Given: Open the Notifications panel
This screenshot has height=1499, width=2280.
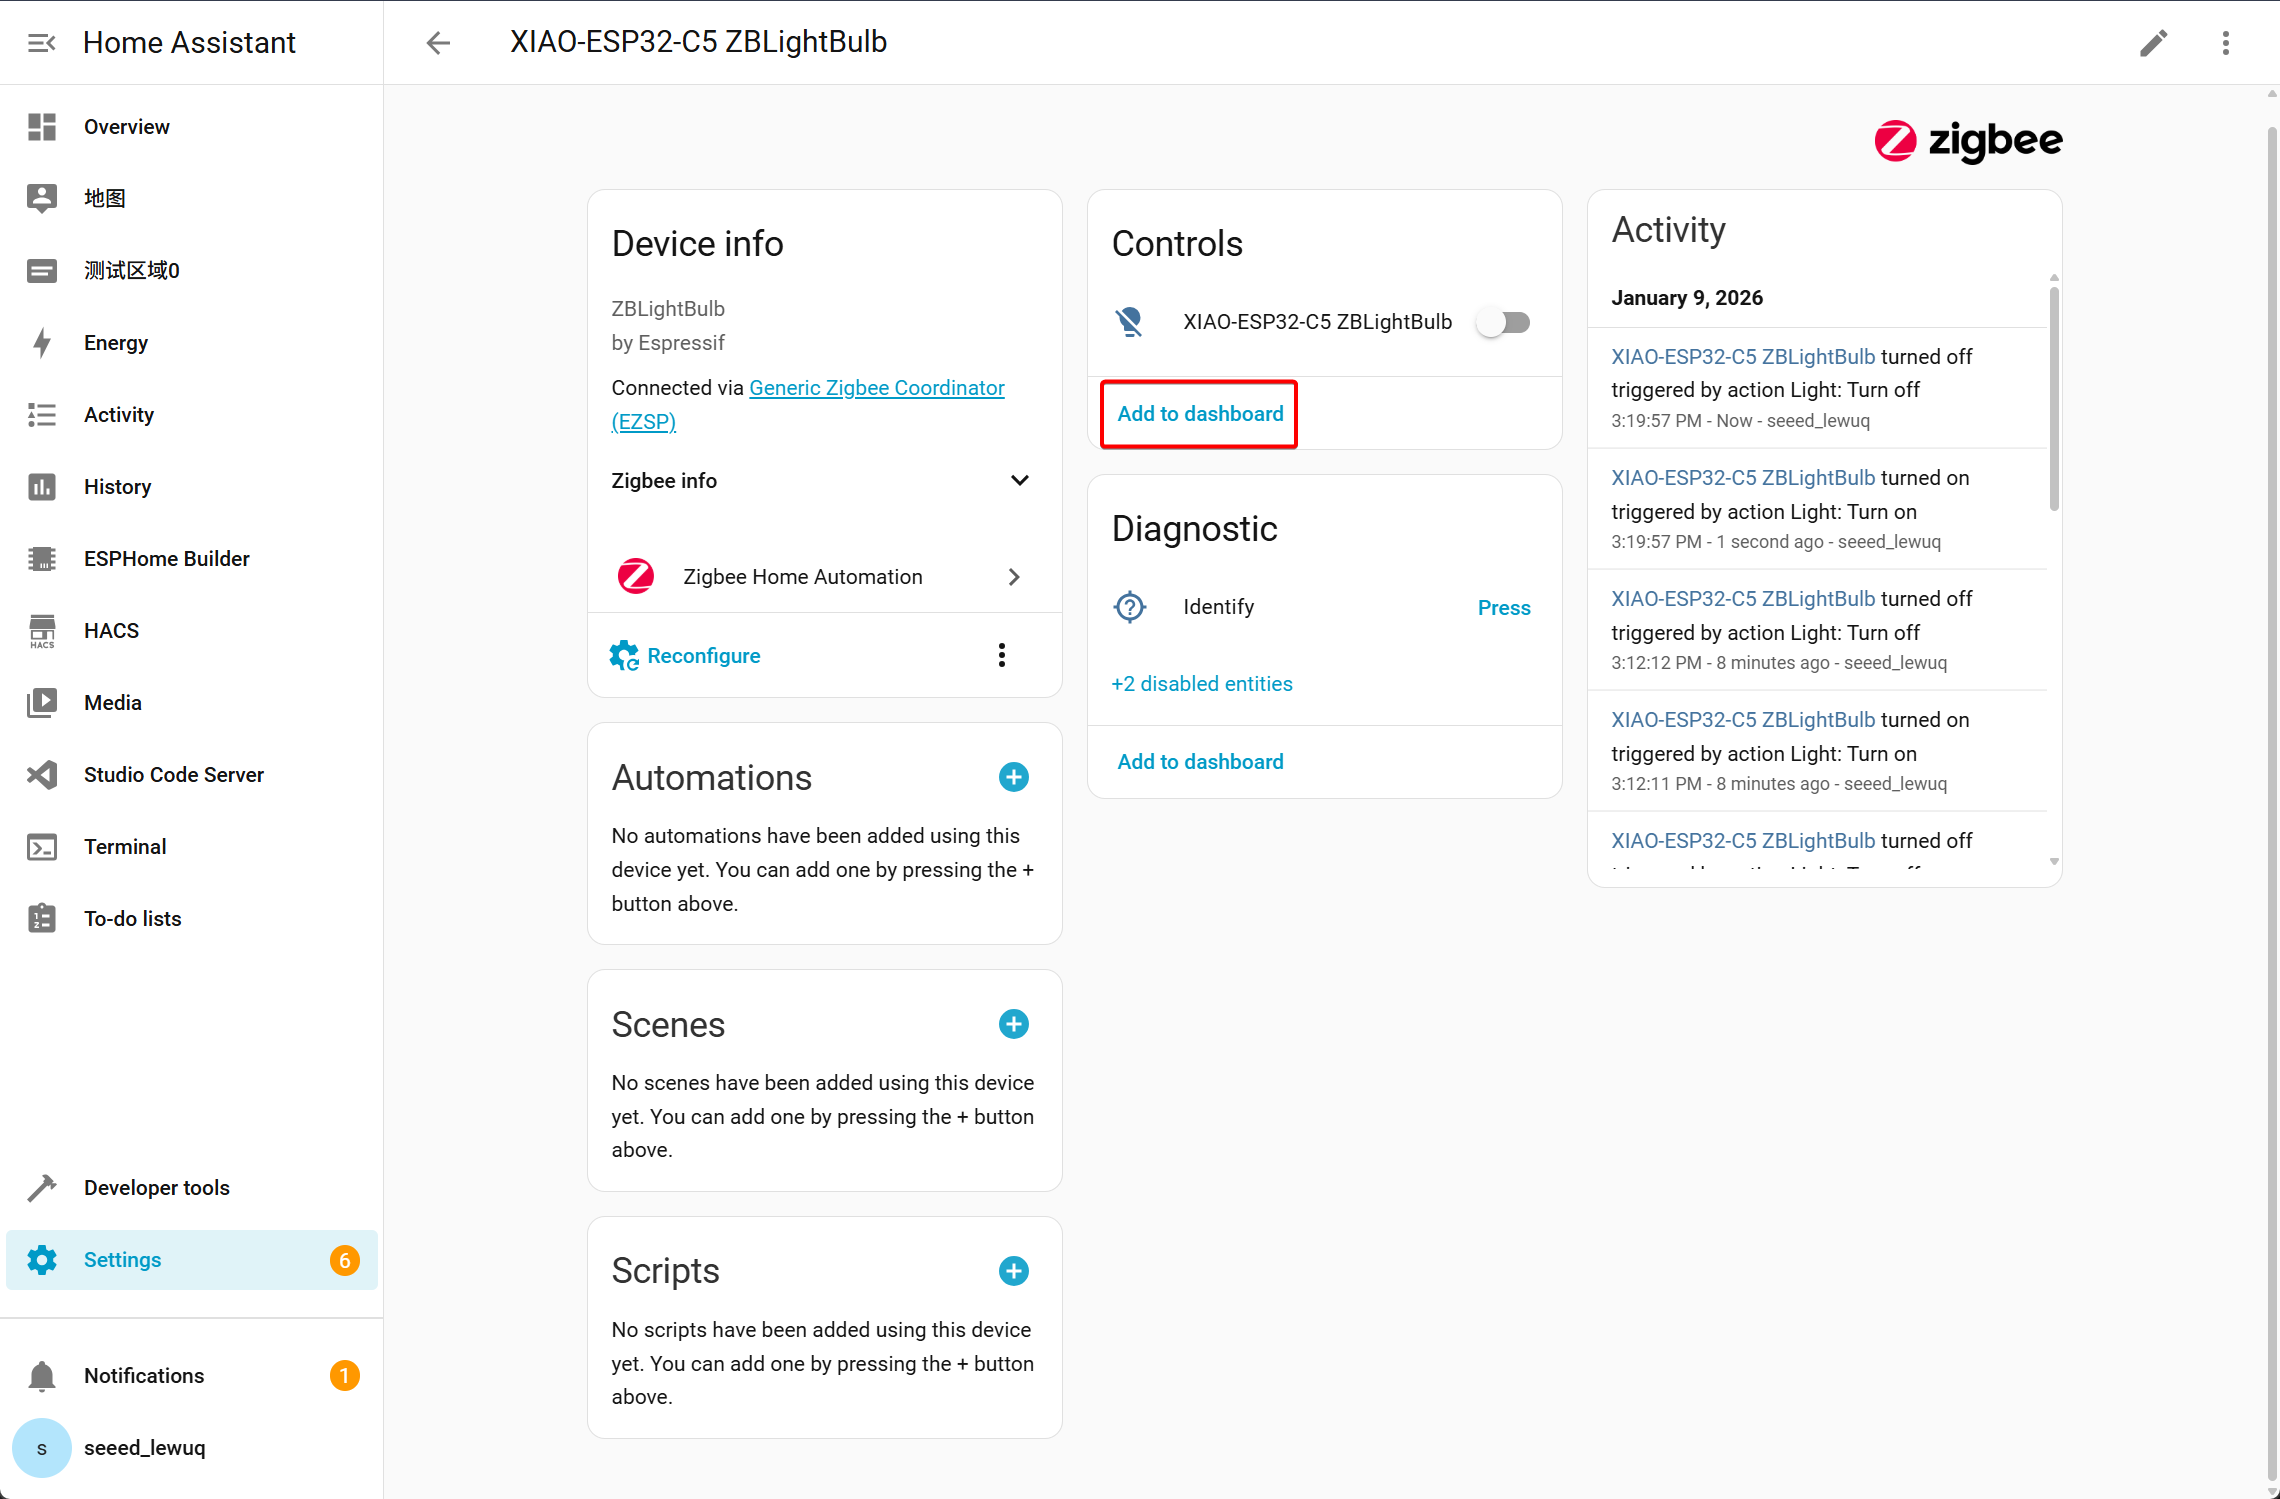Looking at the screenshot, I should 144,1376.
